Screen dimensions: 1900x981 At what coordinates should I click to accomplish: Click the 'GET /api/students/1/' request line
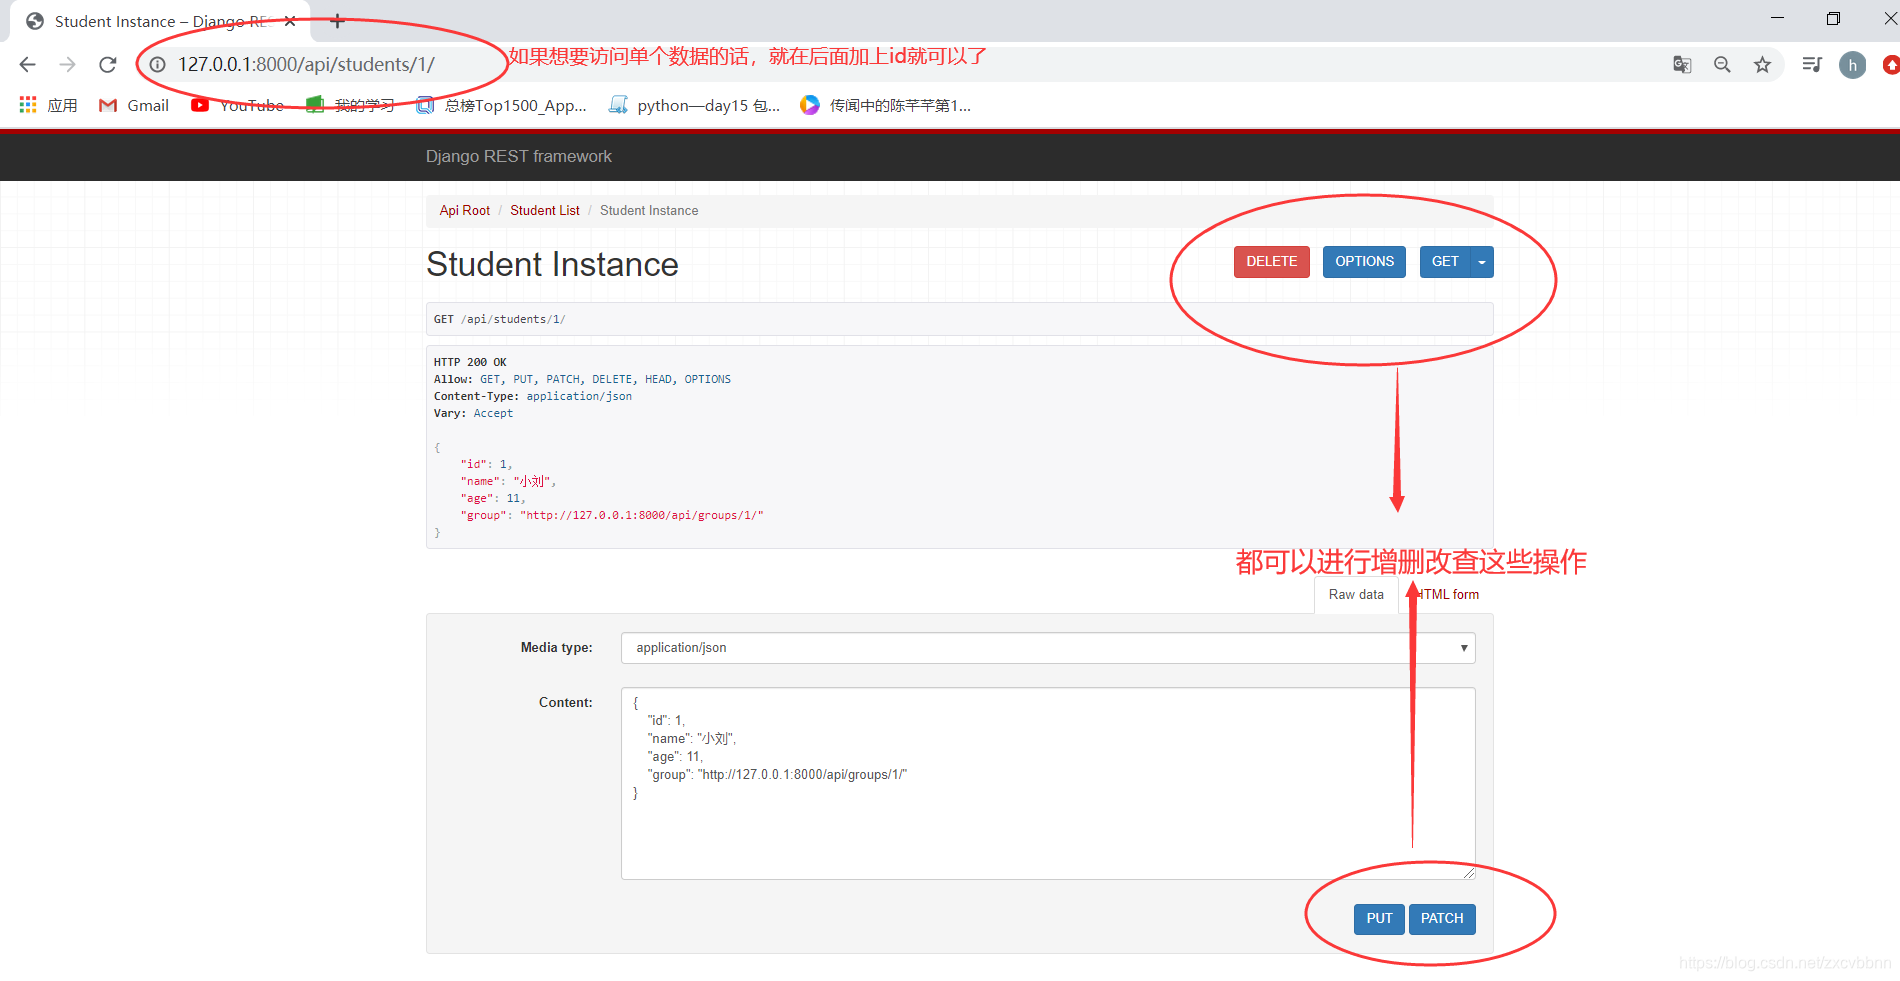pos(500,320)
